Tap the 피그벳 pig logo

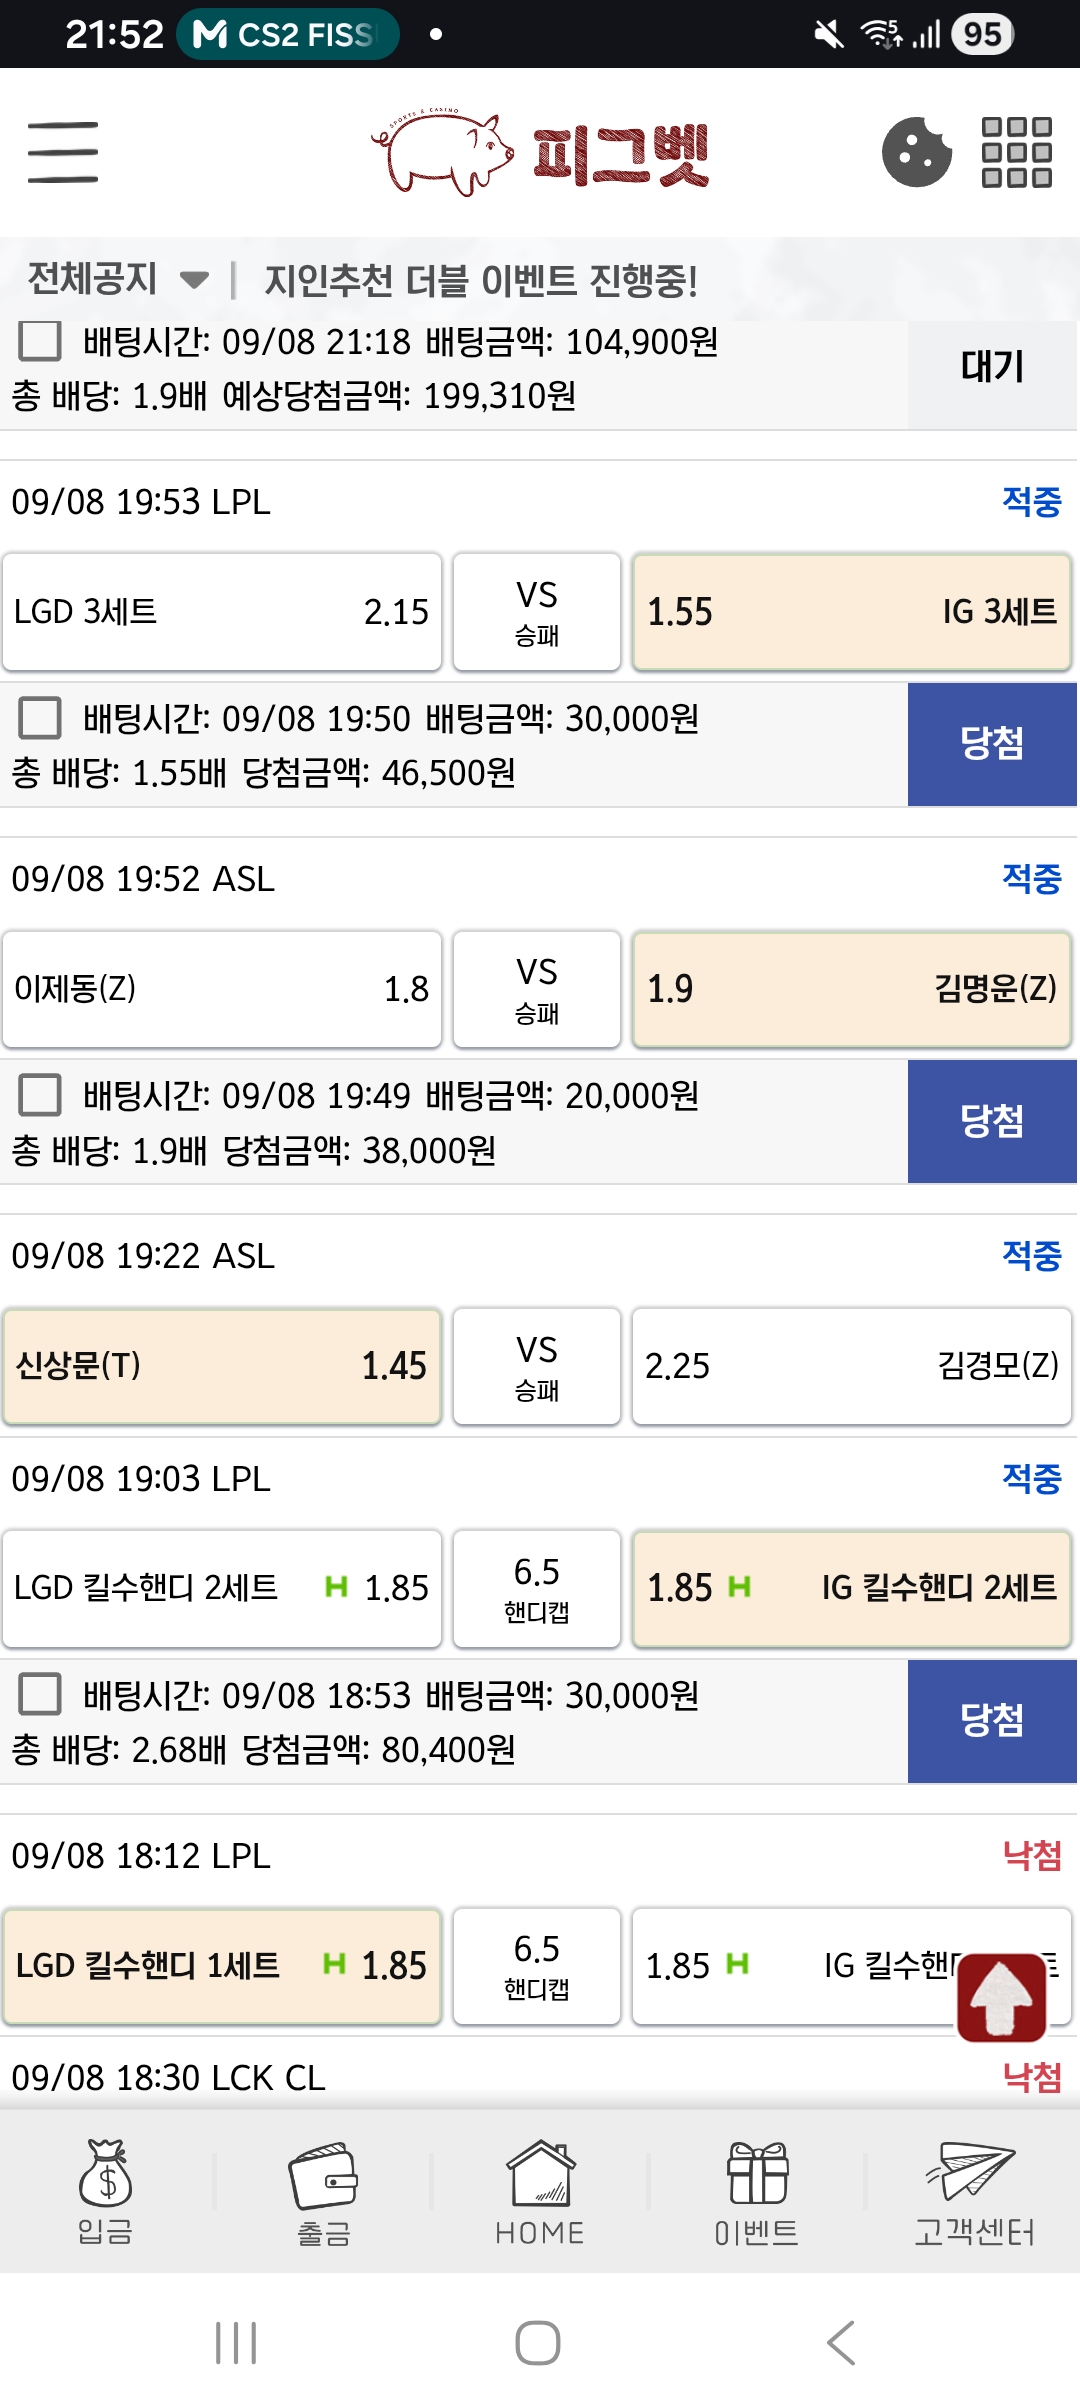(540, 152)
